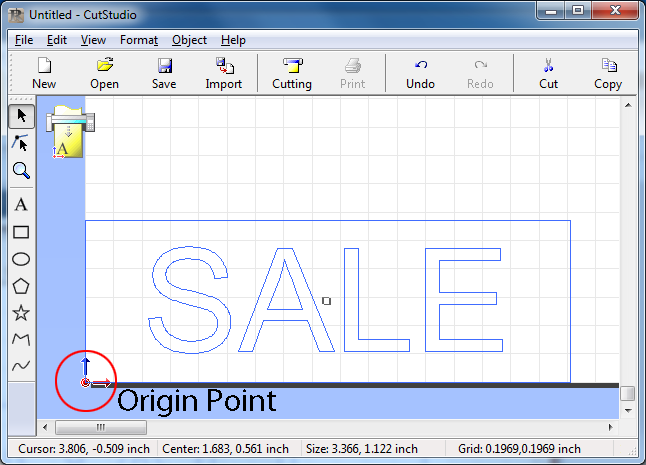
Task: Choose the star shape tool
Action: (21, 313)
